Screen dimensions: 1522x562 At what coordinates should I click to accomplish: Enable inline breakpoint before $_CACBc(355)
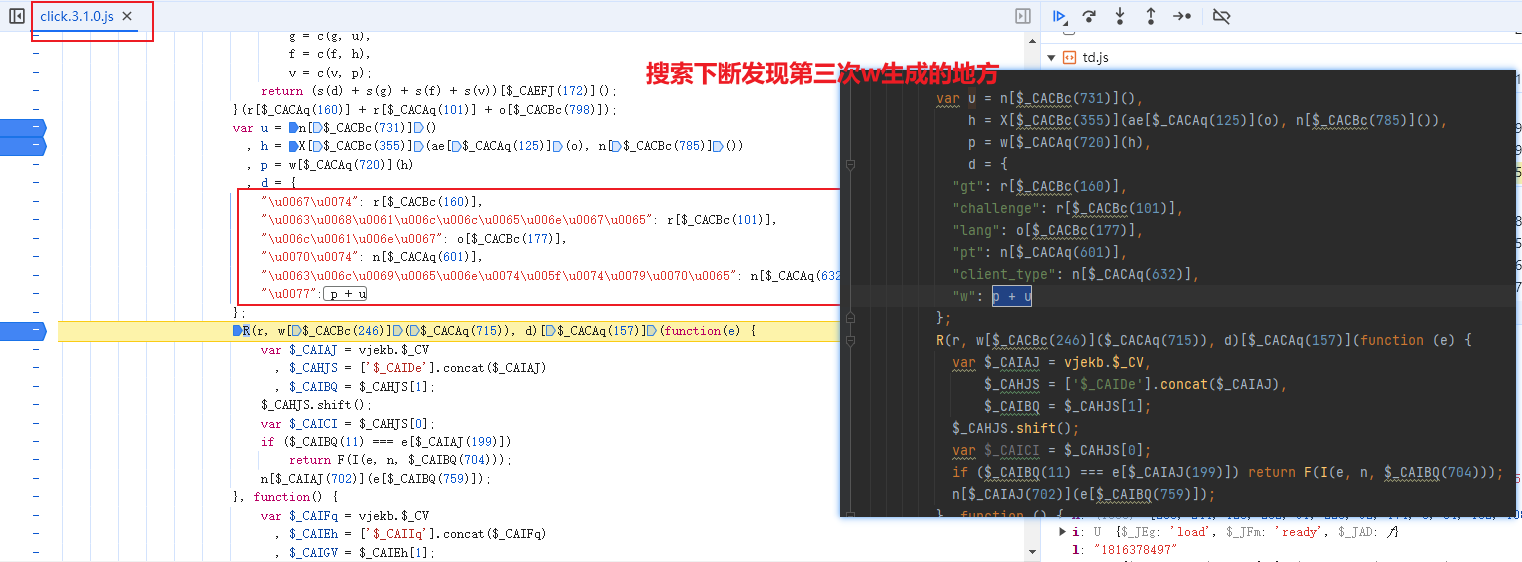click(x=318, y=146)
